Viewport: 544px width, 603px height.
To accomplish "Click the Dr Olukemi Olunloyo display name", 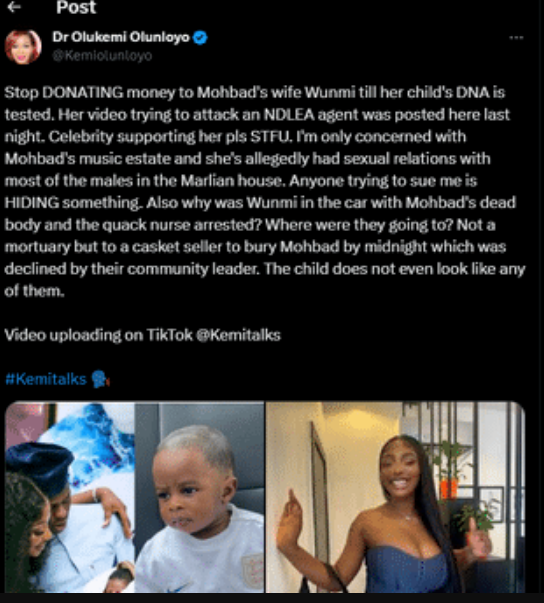I will (x=121, y=37).
